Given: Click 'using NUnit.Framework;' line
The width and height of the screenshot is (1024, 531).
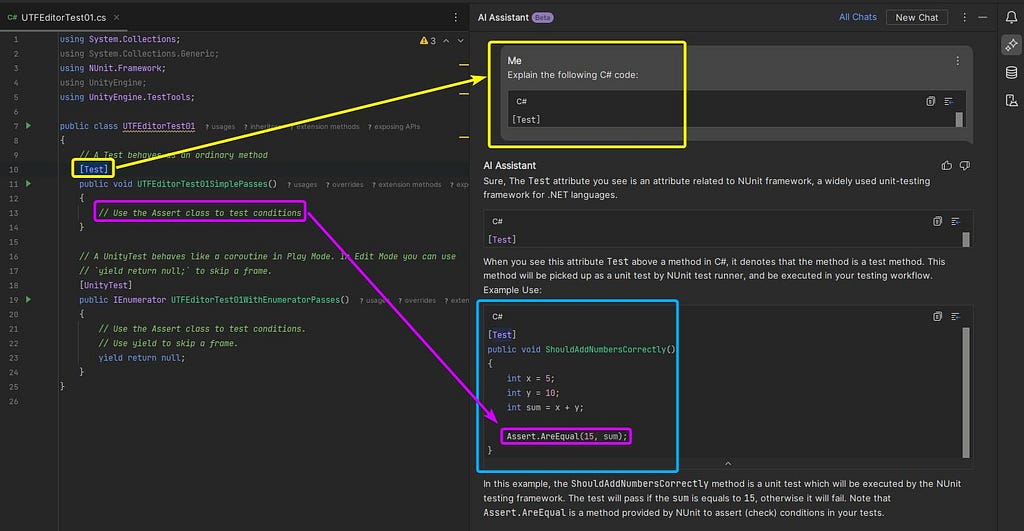Looking at the screenshot, I should click(x=112, y=68).
